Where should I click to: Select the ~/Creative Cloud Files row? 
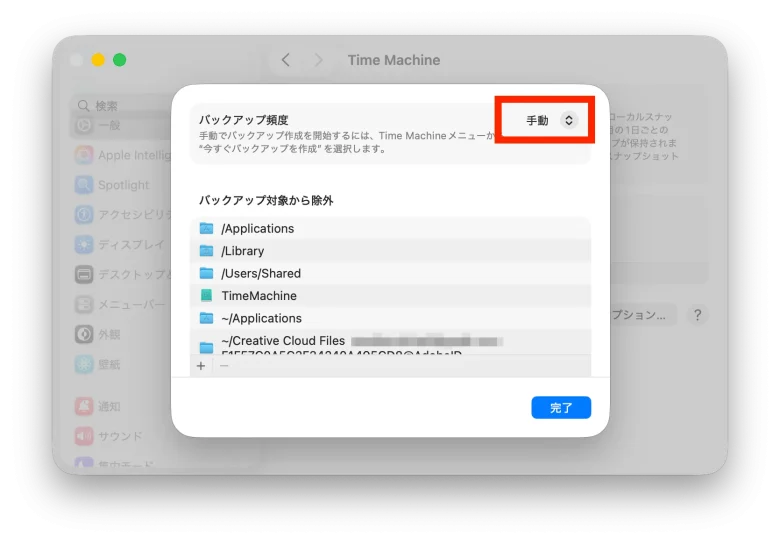click(283, 341)
